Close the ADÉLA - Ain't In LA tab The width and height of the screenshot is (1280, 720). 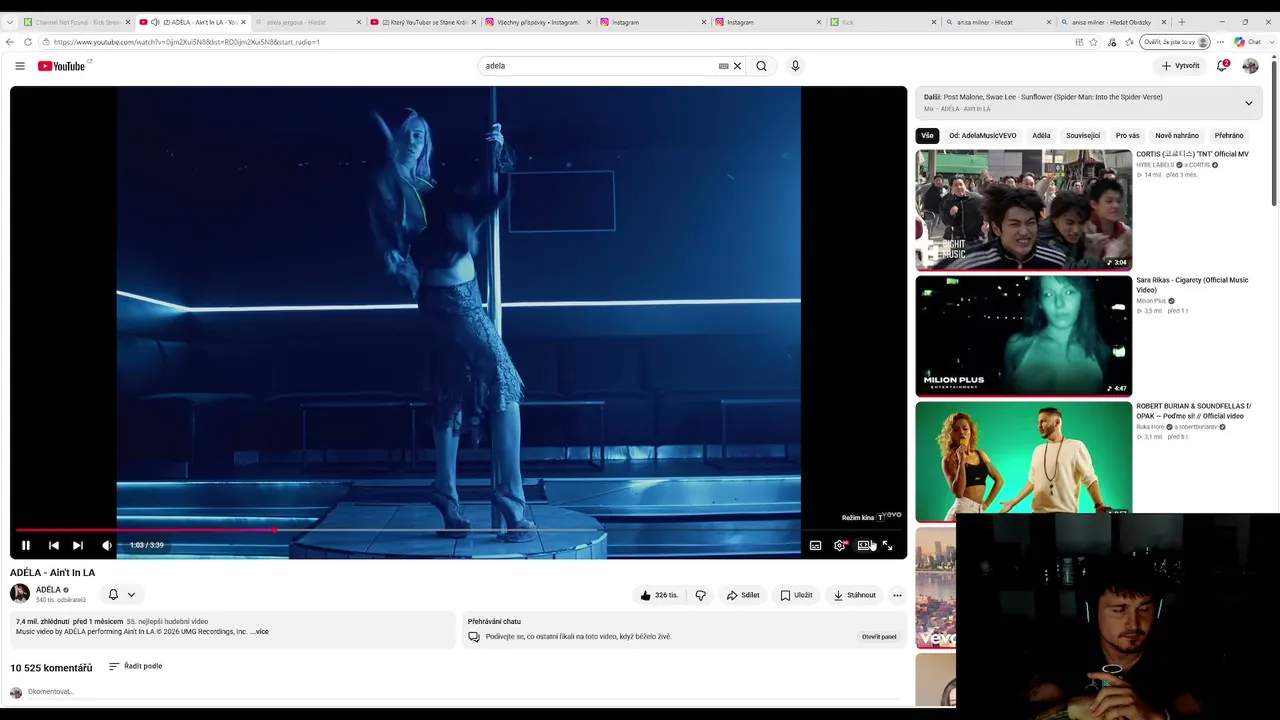243,22
